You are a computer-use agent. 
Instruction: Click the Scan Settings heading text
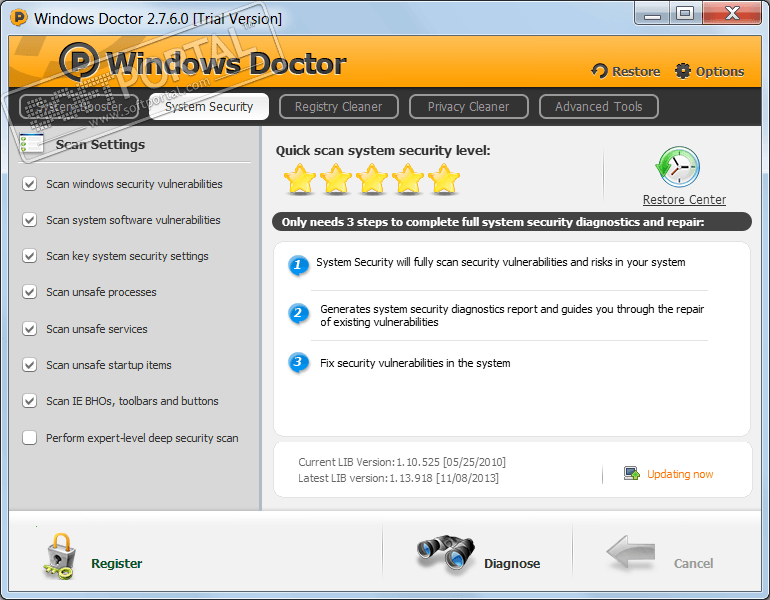pos(100,145)
